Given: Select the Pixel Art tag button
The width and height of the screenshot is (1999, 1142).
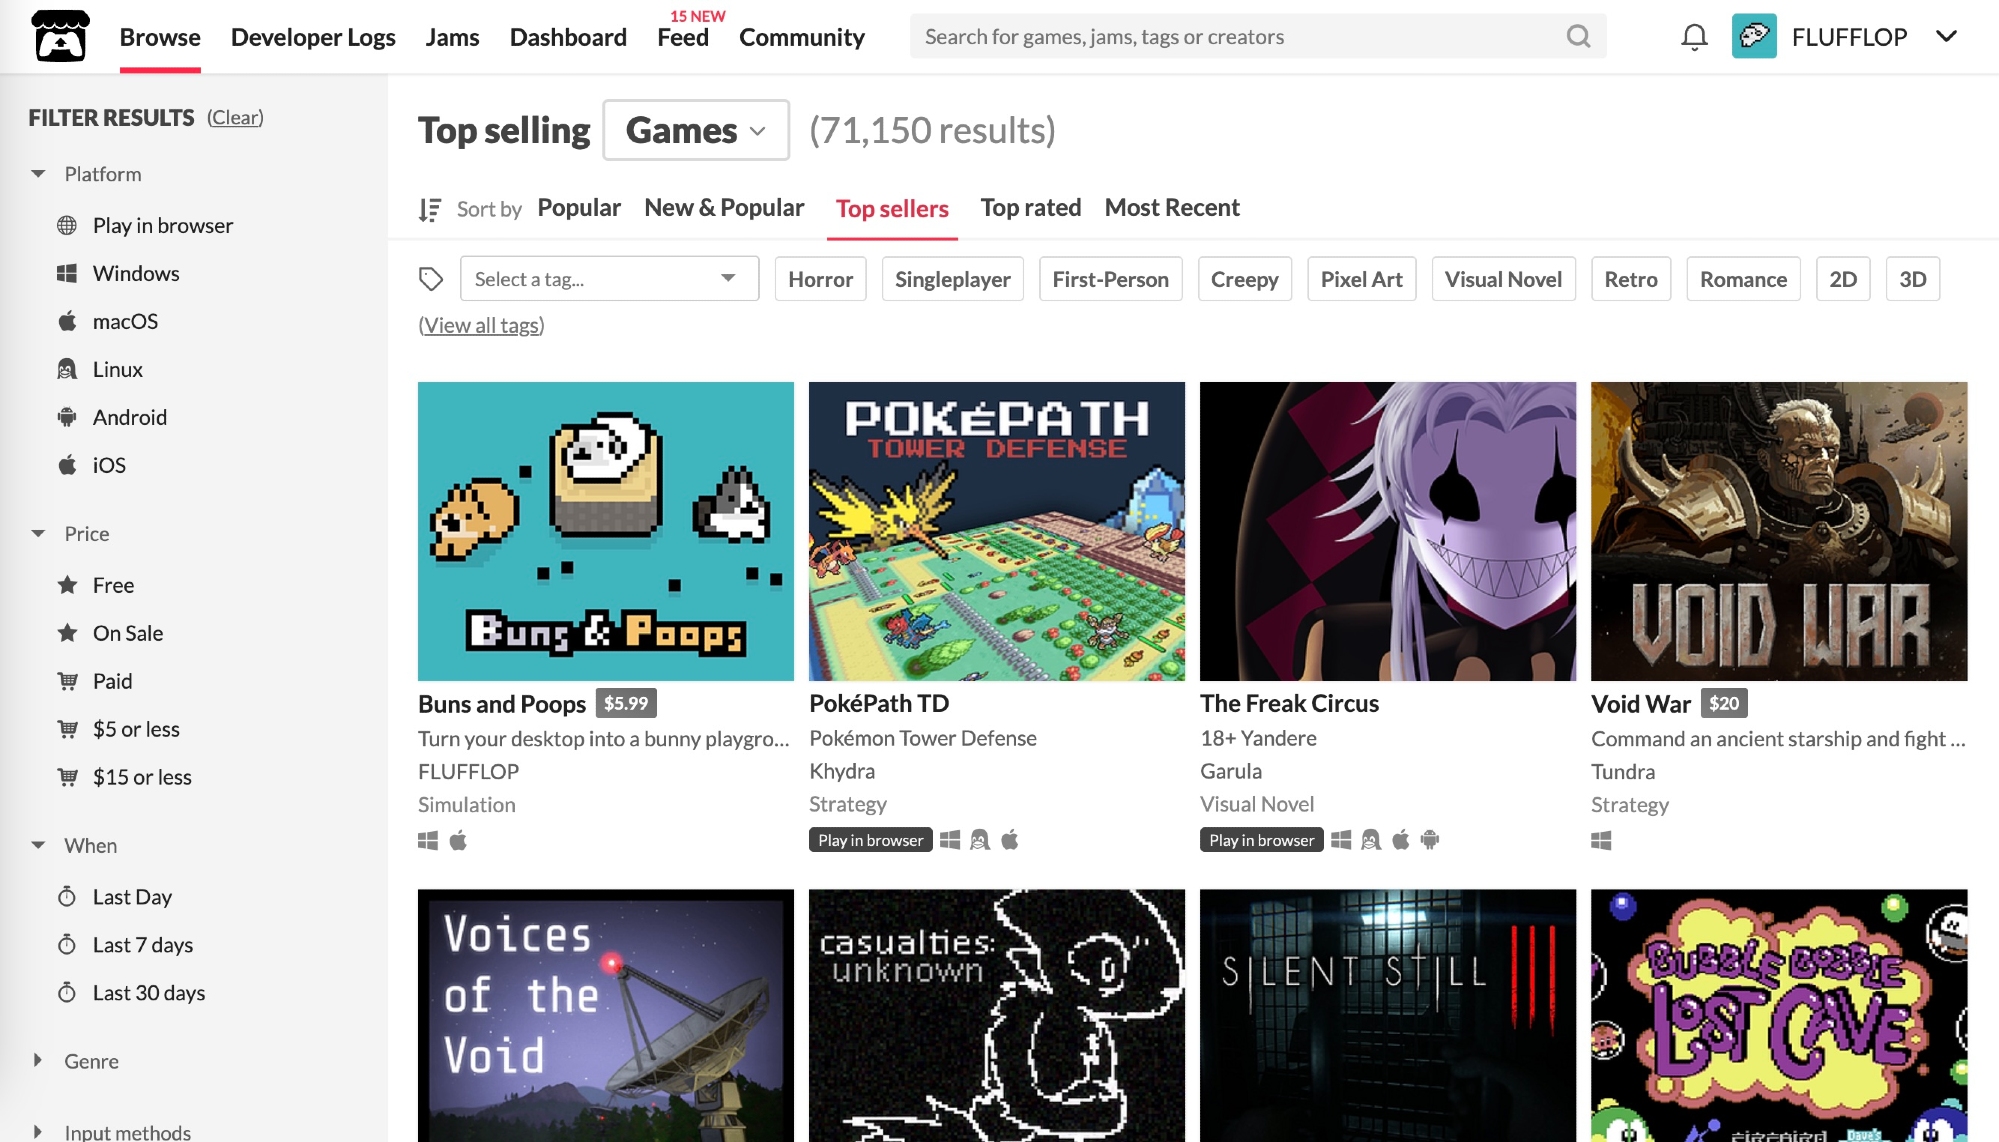Looking at the screenshot, I should [1361, 279].
